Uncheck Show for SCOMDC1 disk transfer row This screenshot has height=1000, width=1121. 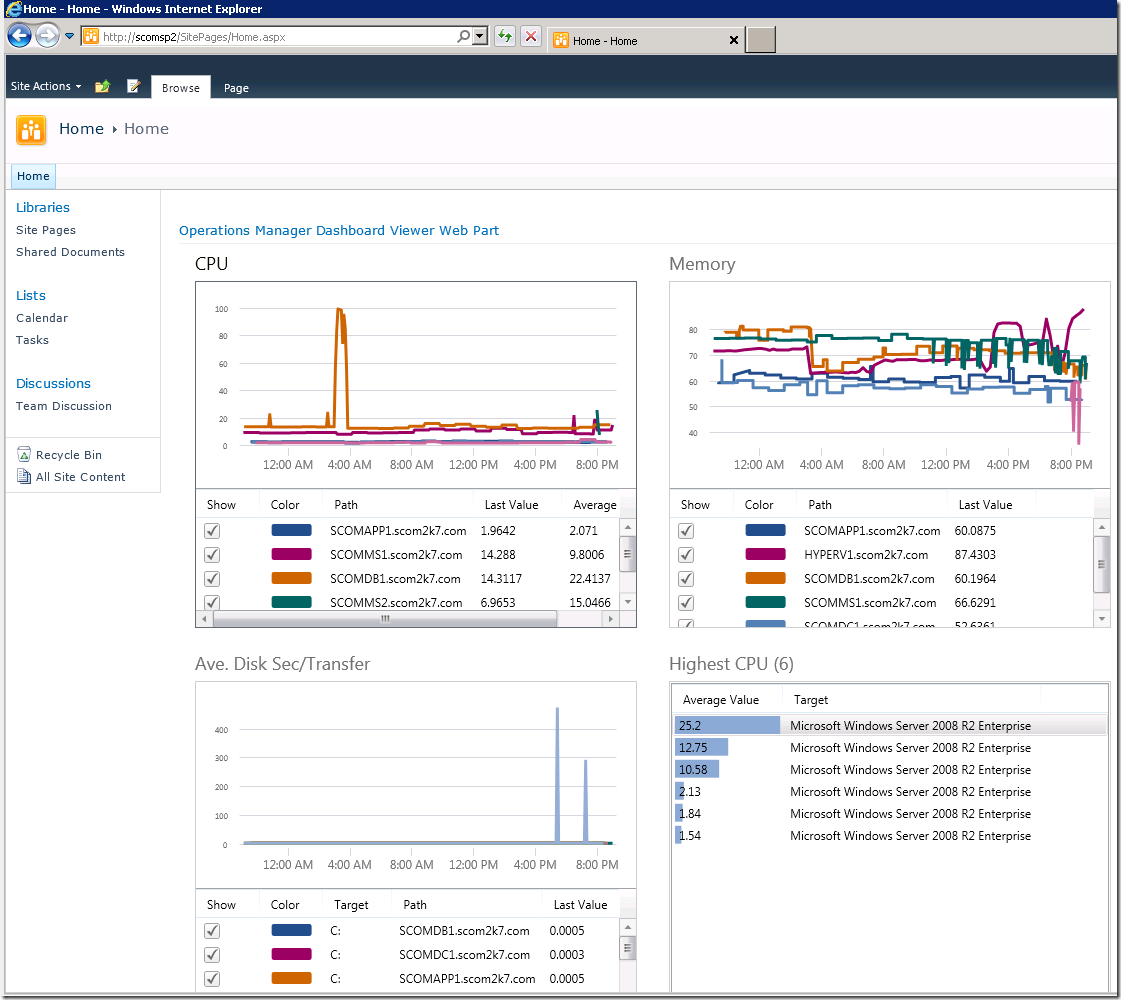212,954
